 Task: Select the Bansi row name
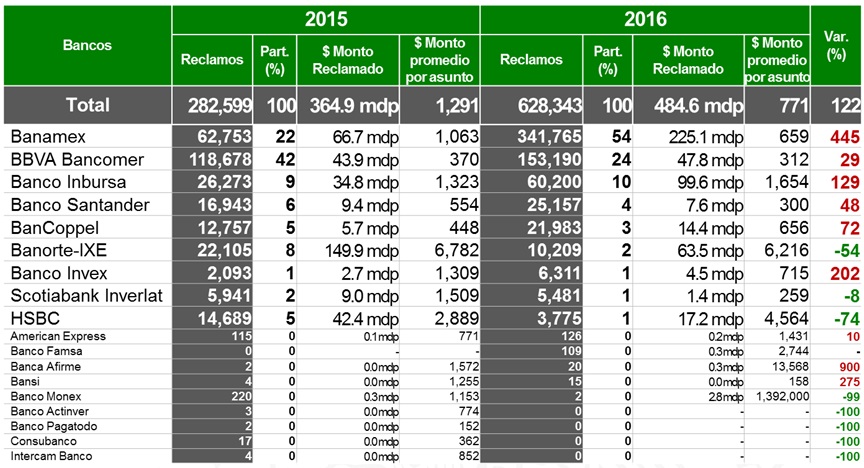click(25, 381)
